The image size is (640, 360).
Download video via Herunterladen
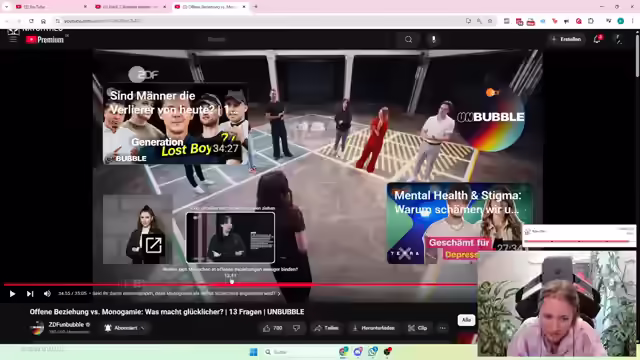(x=373, y=328)
